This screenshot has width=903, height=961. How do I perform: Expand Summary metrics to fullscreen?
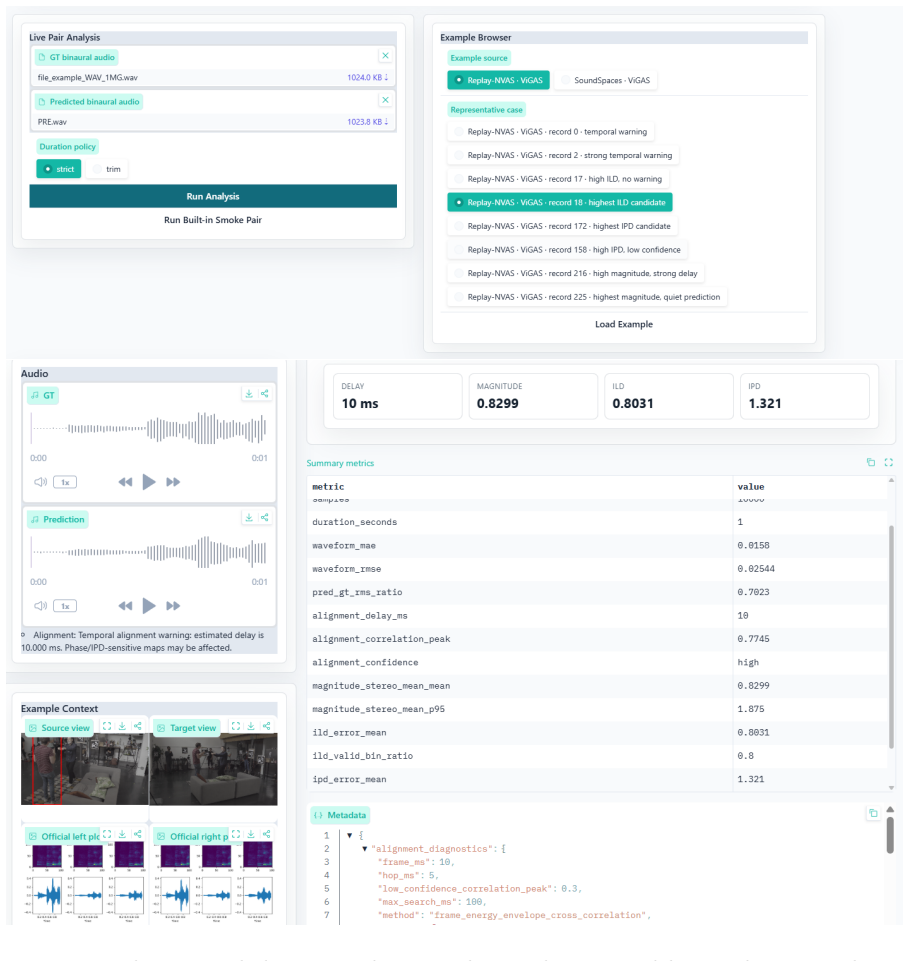click(x=888, y=463)
